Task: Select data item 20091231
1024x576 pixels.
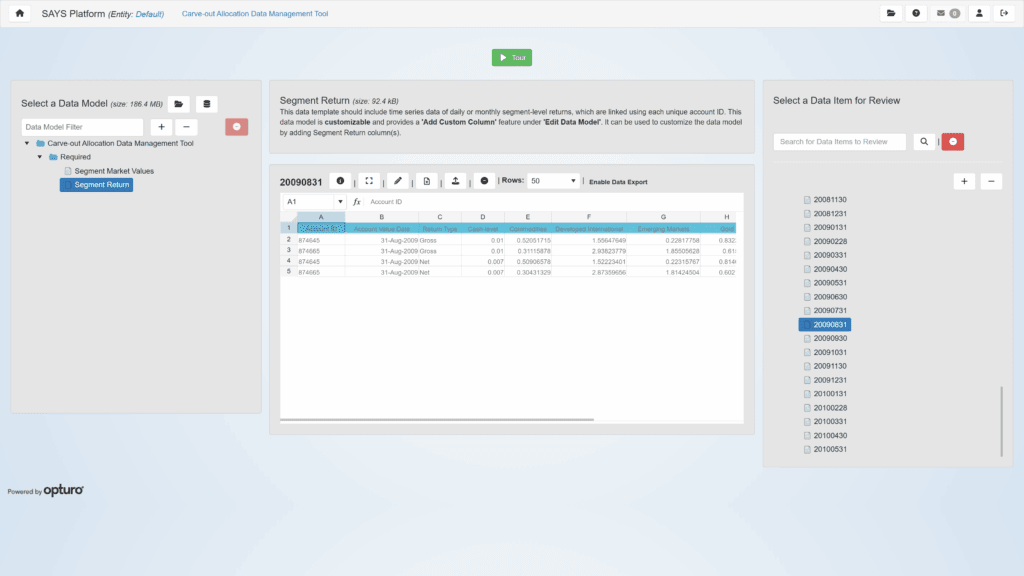Action: point(829,380)
